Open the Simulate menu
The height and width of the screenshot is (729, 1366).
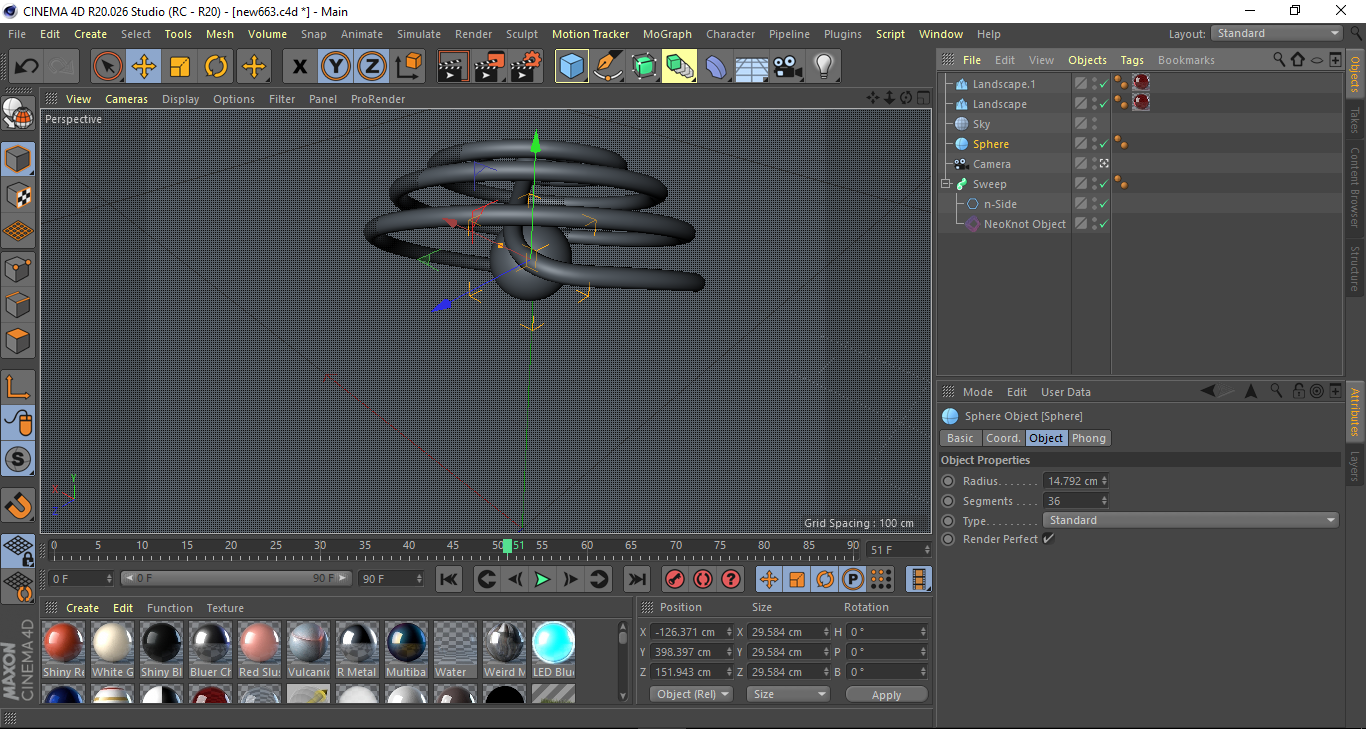(418, 34)
